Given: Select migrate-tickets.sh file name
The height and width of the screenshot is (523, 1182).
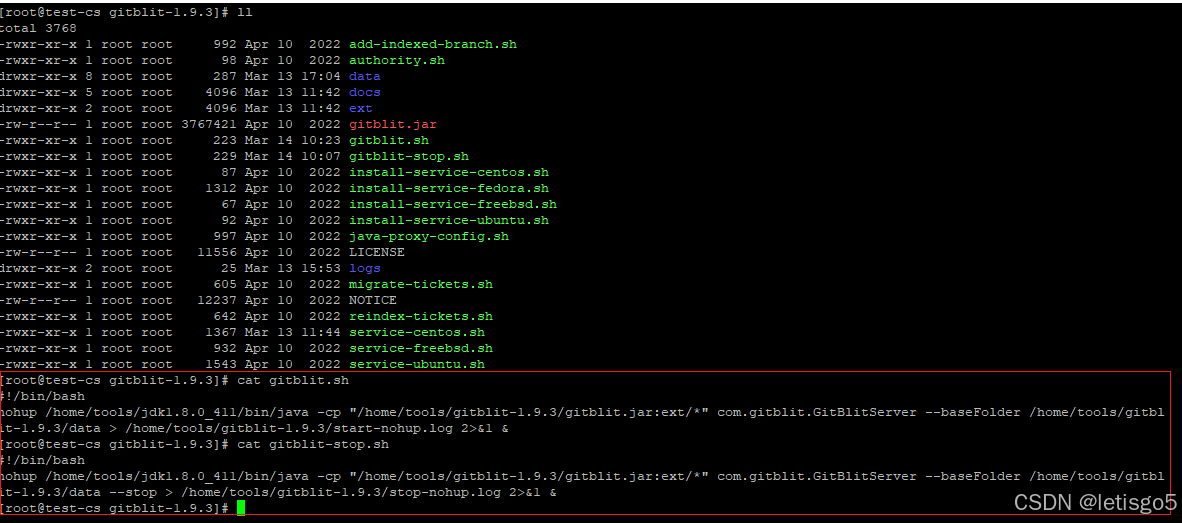Looking at the screenshot, I should coord(421,284).
